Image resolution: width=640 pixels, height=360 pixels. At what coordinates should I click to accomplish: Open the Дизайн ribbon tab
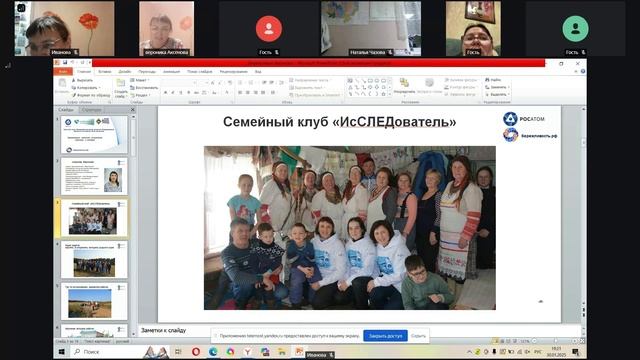pos(124,71)
